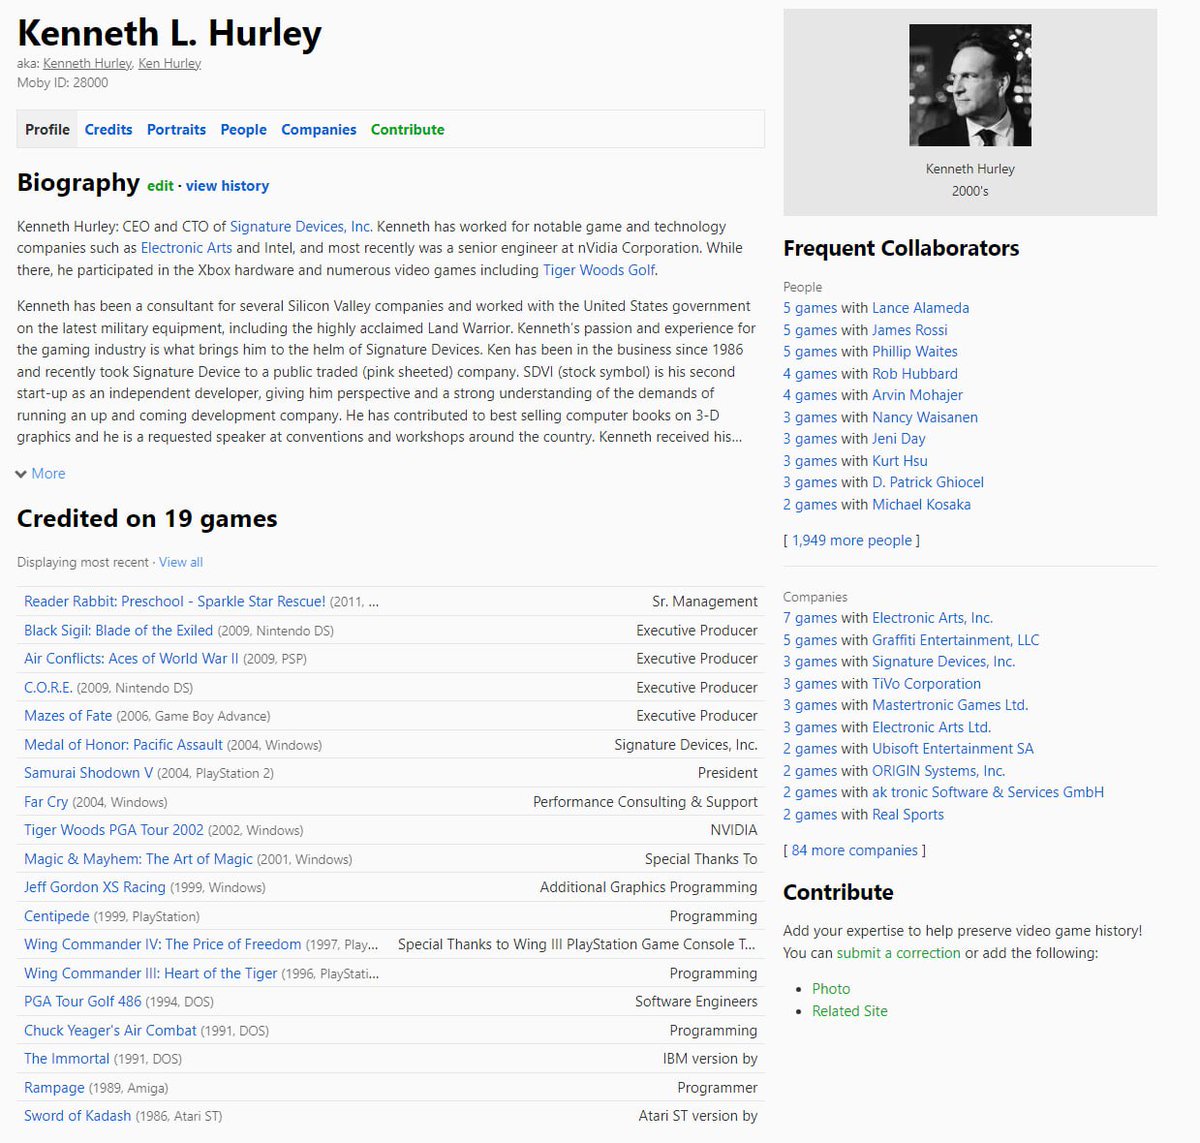Open Reader Rabbit: Preschool game entry
1200x1143 pixels.
click(175, 602)
